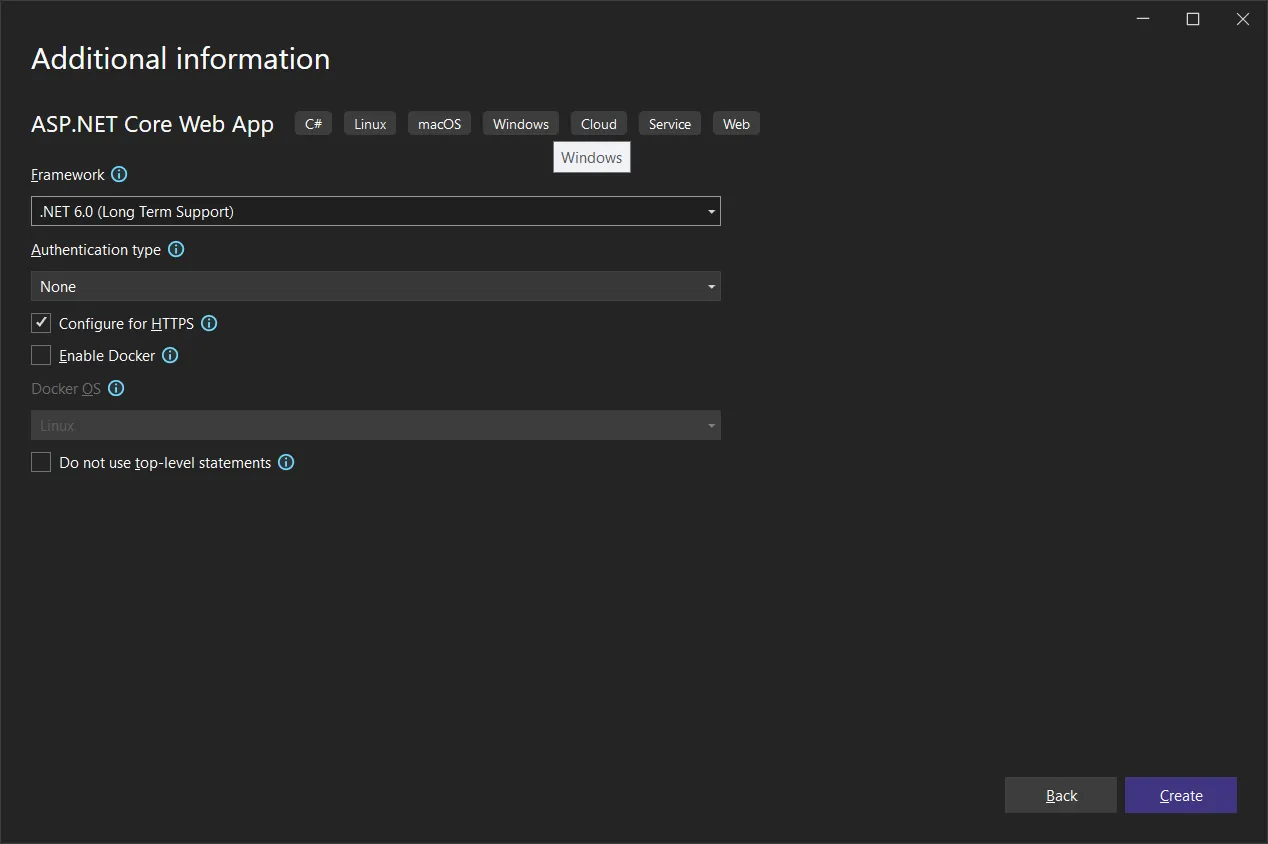
Task: Click the Authentication type label
Action: [96, 249]
